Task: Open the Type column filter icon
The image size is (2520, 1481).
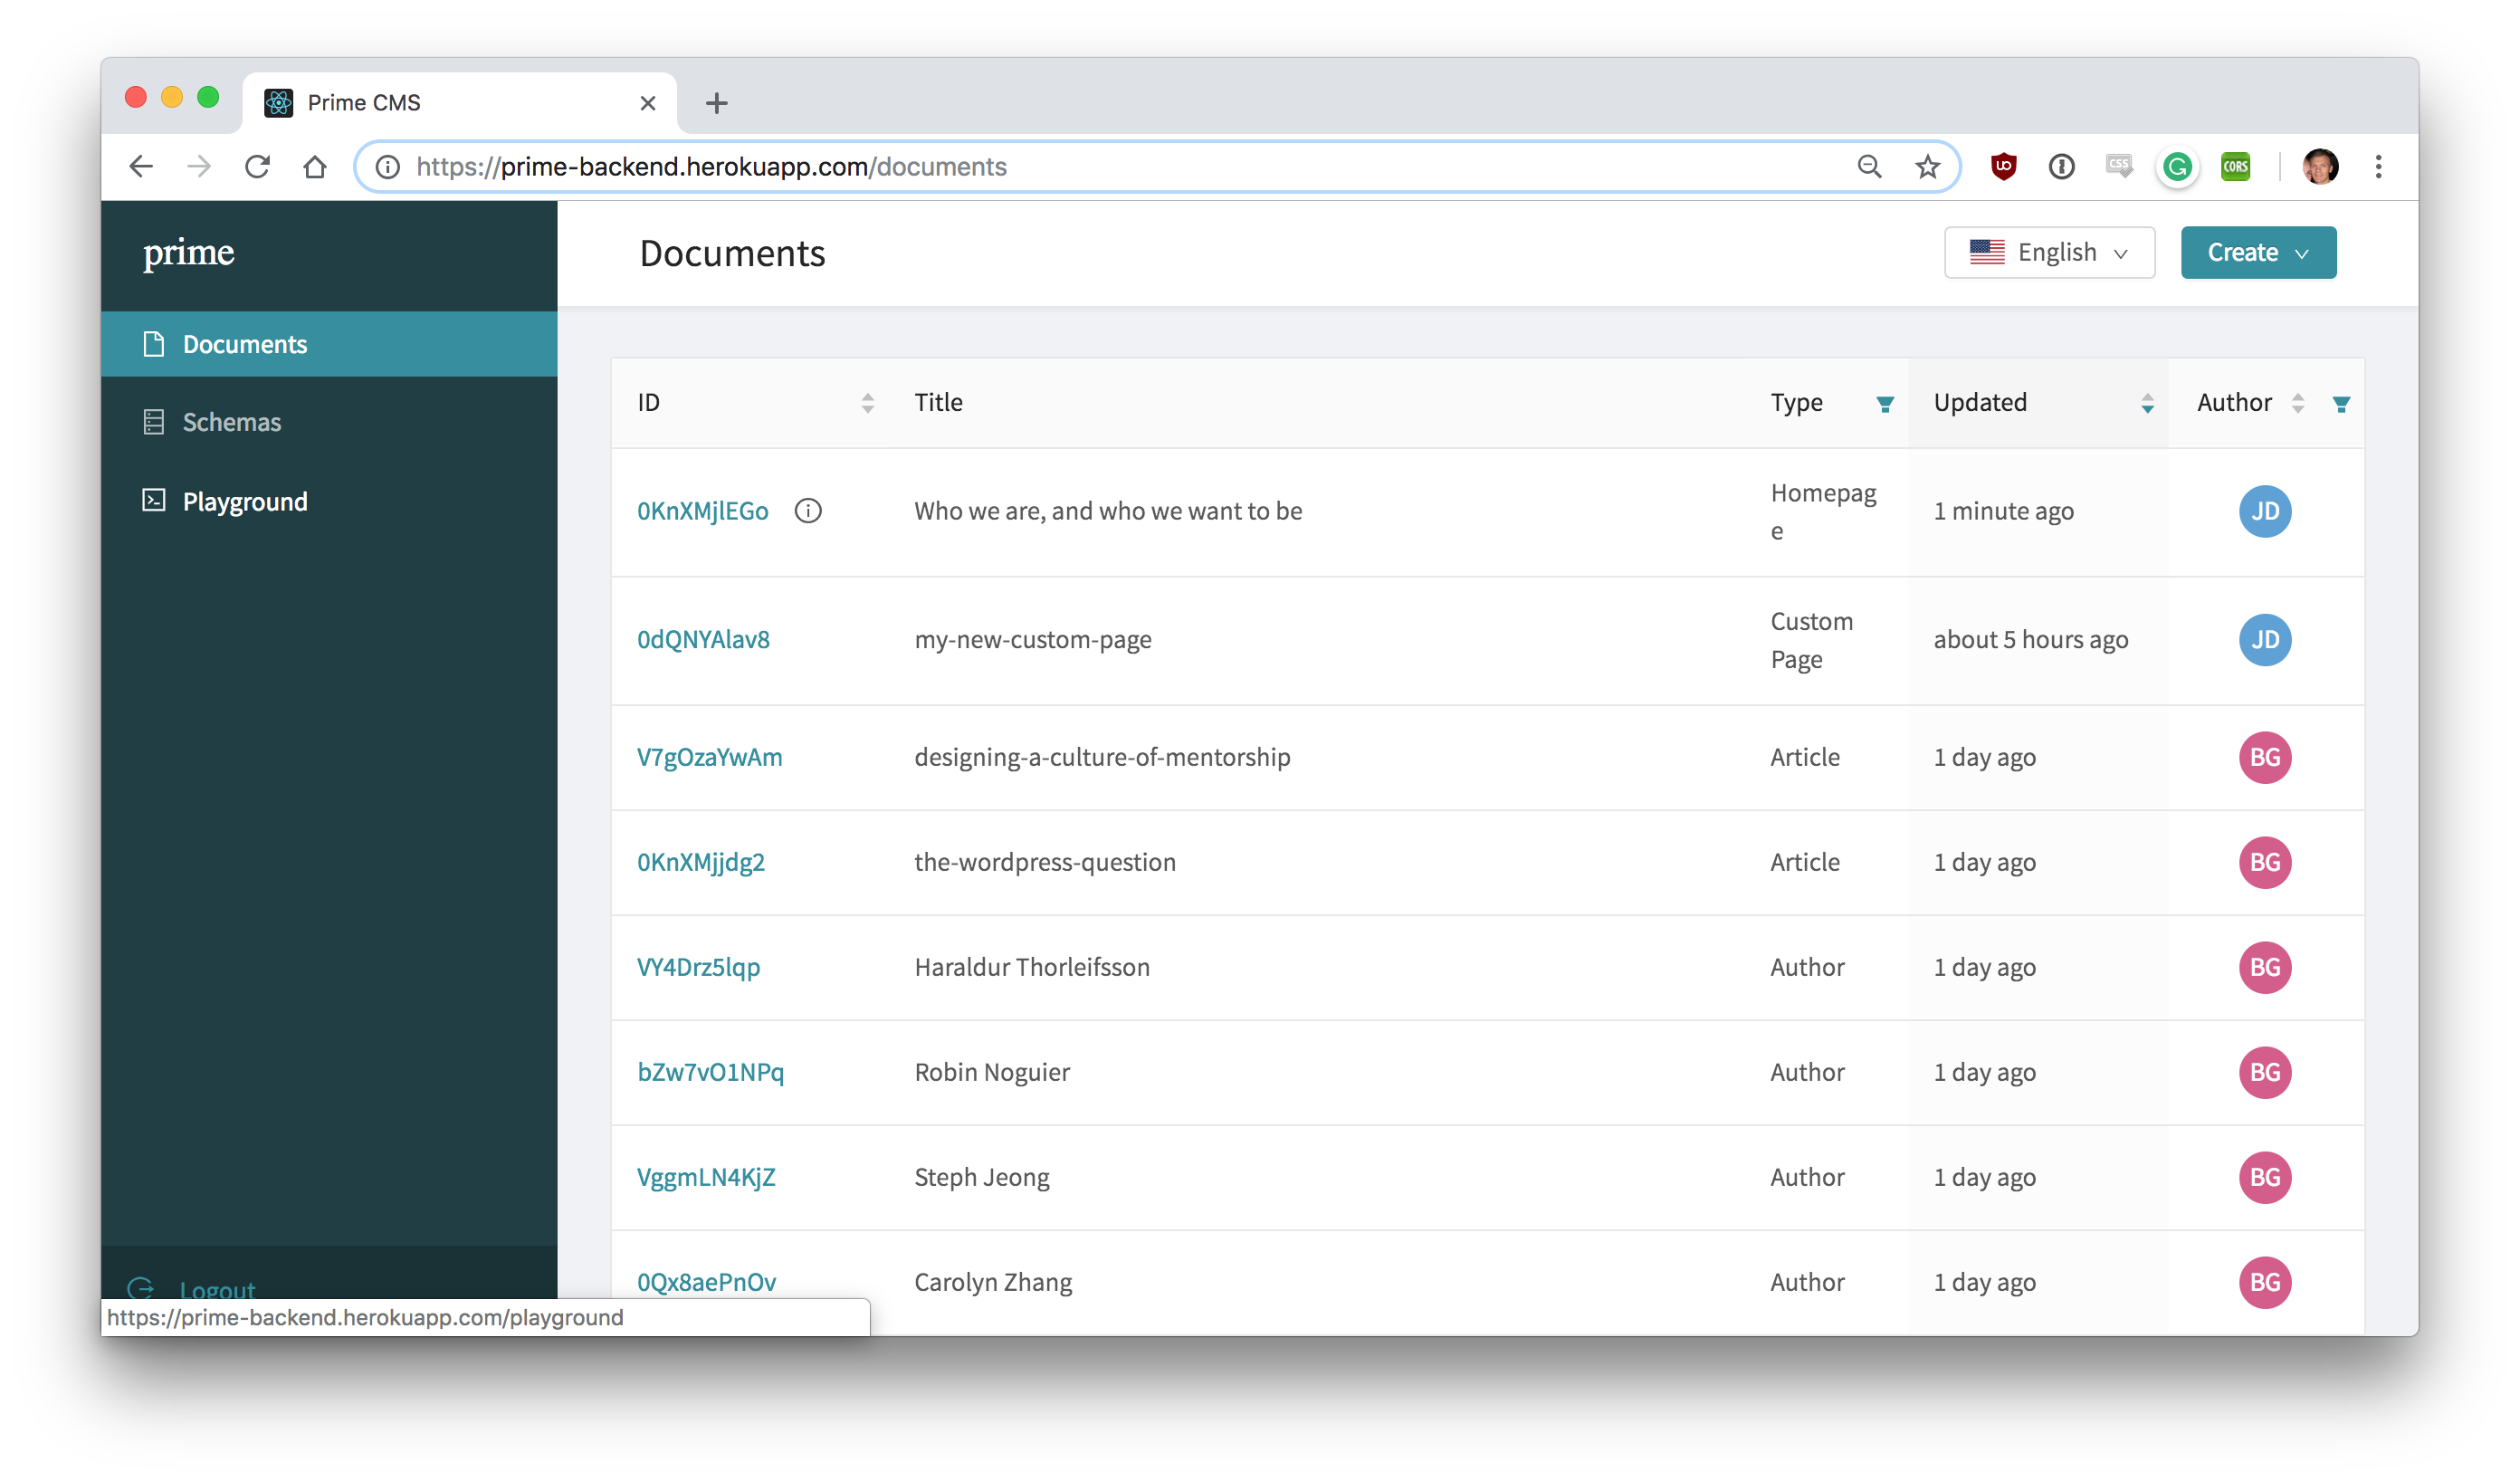Action: click(x=1884, y=404)
